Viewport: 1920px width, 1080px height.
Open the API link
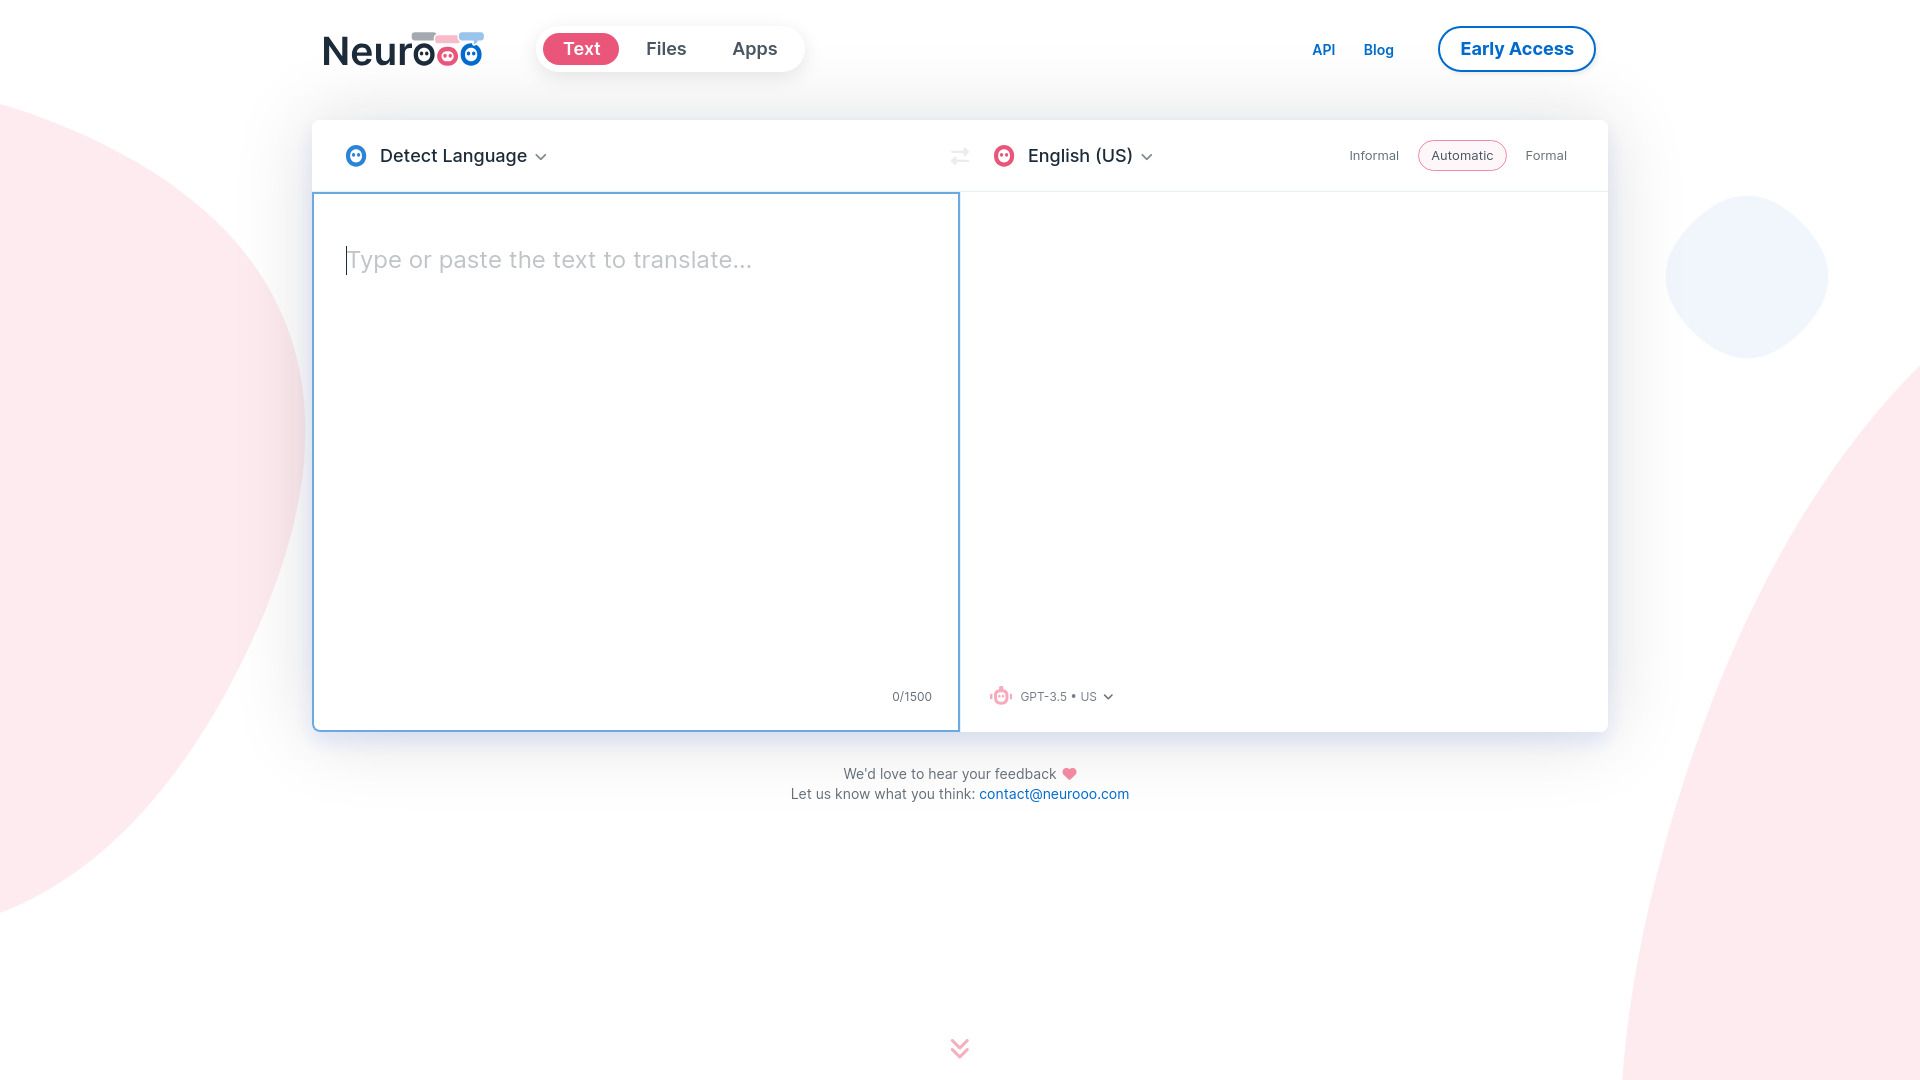tap(1323, 50)
